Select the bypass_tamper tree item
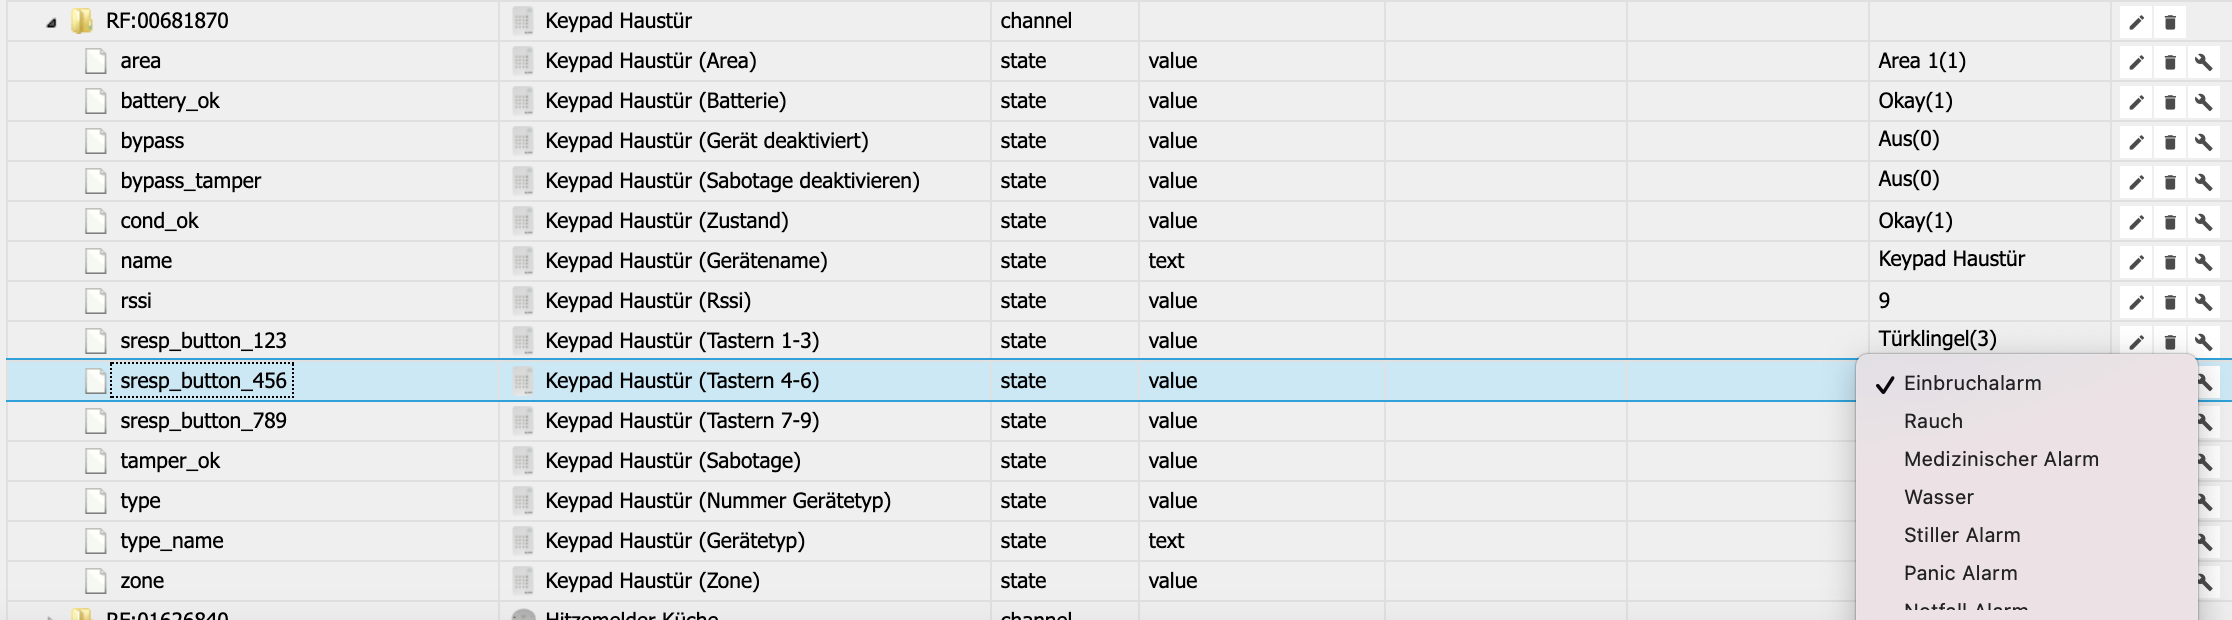Viewport: 2232px width, 620px height. [190, 181]
